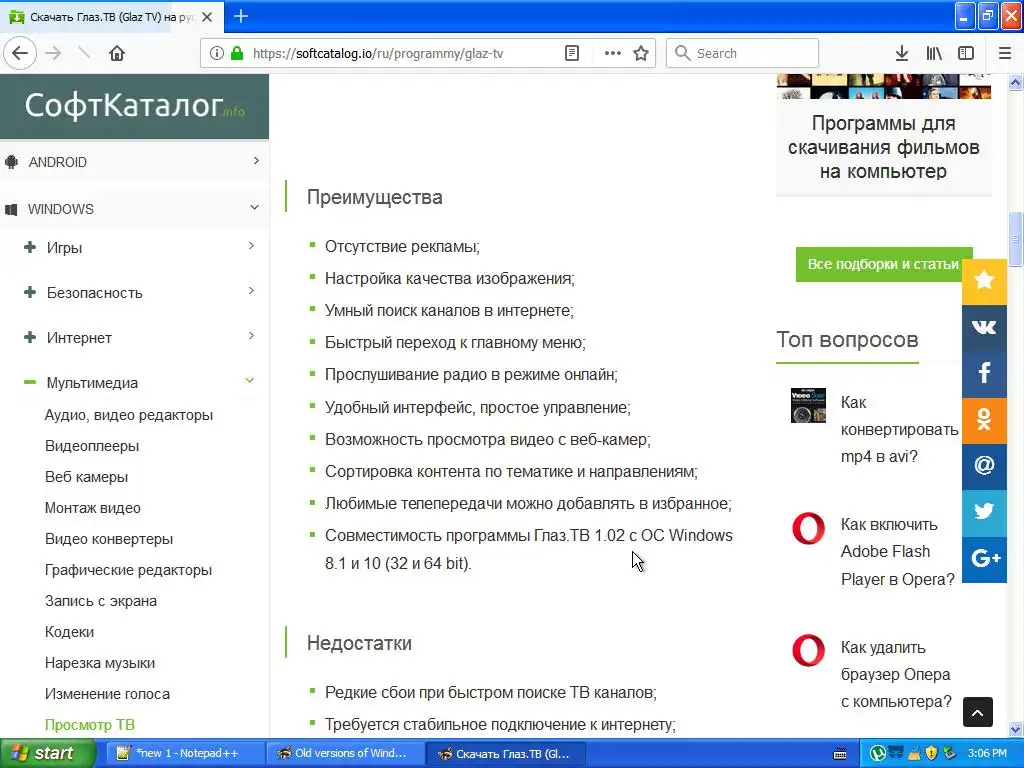Open Монтаж видео category
The image size is (1024, 768).
tap(93, 508)
